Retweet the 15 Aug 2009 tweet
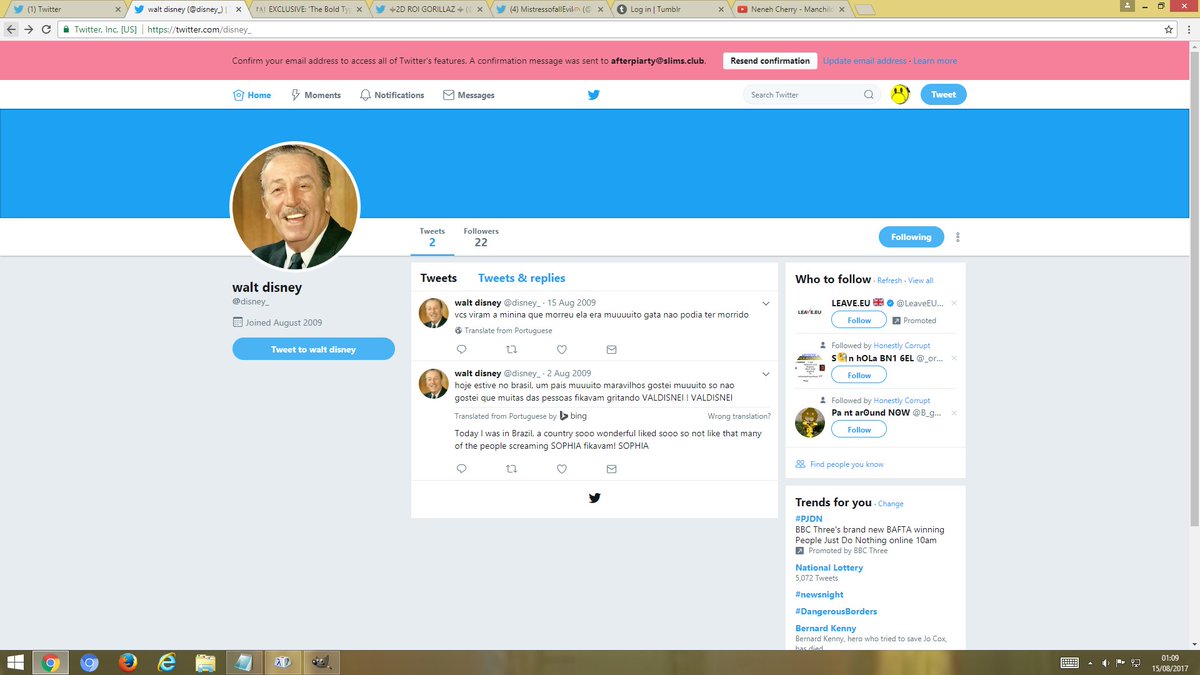 (512, 349)
